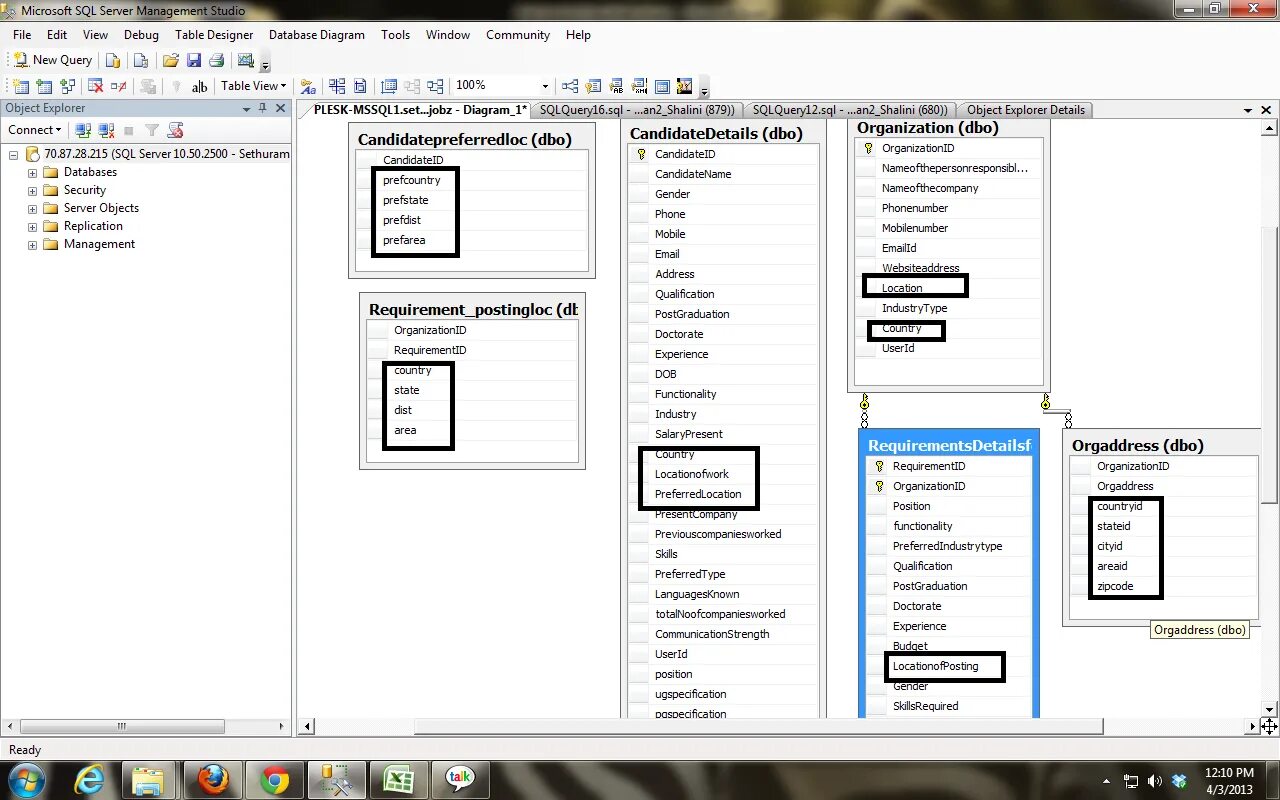Open the Tools menu
The width and height of the screenshot is (1280, 800).
coord(395,35)
